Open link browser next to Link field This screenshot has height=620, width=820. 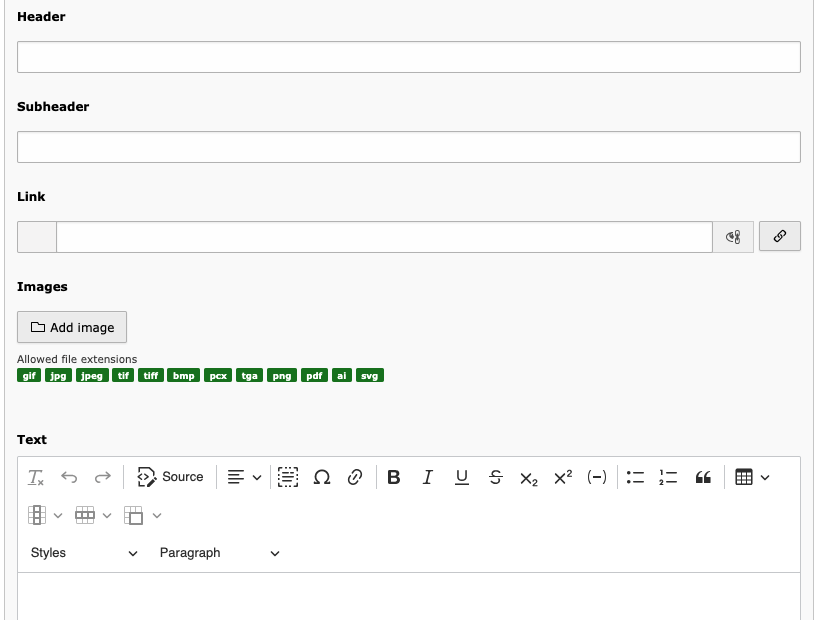[x=780, y=236]
